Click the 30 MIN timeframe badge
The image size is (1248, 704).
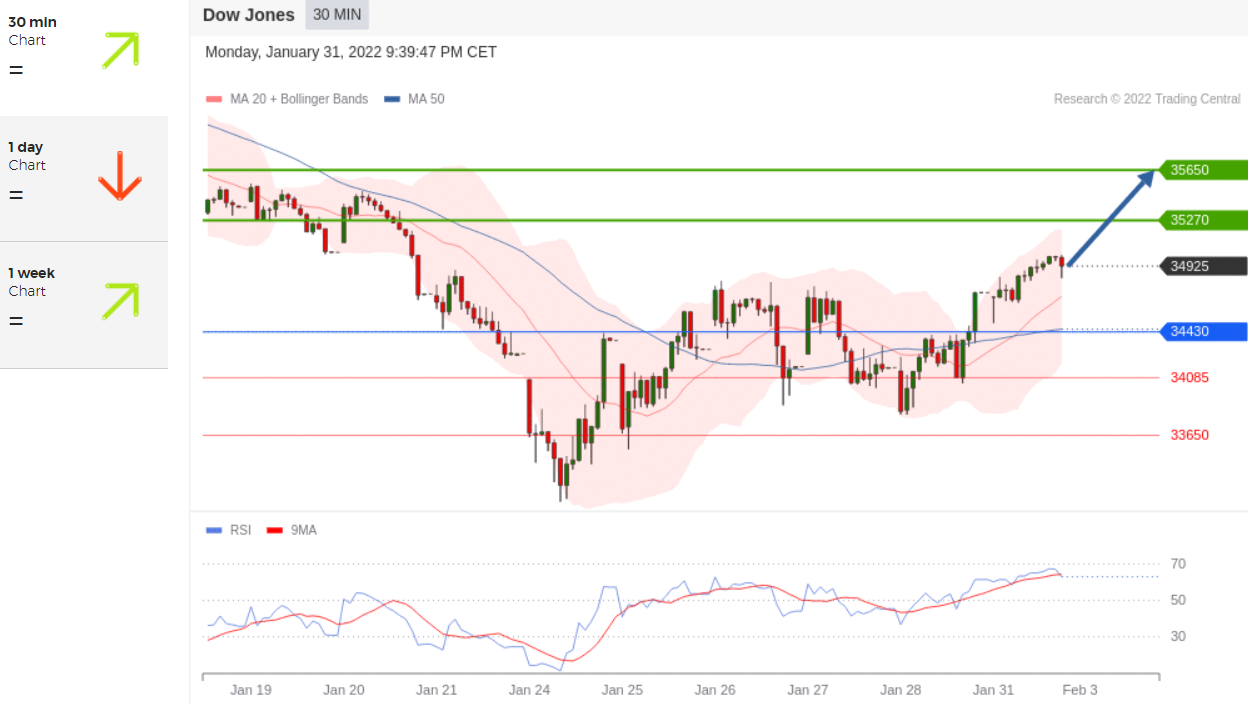click(x=337, y=15)
